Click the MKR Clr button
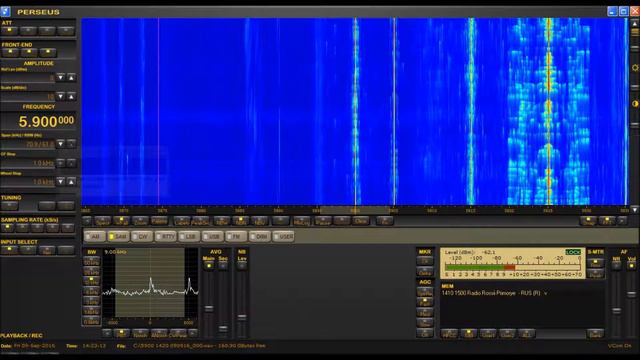The width and height of the screenshot is (640, 360). (425, 261)
